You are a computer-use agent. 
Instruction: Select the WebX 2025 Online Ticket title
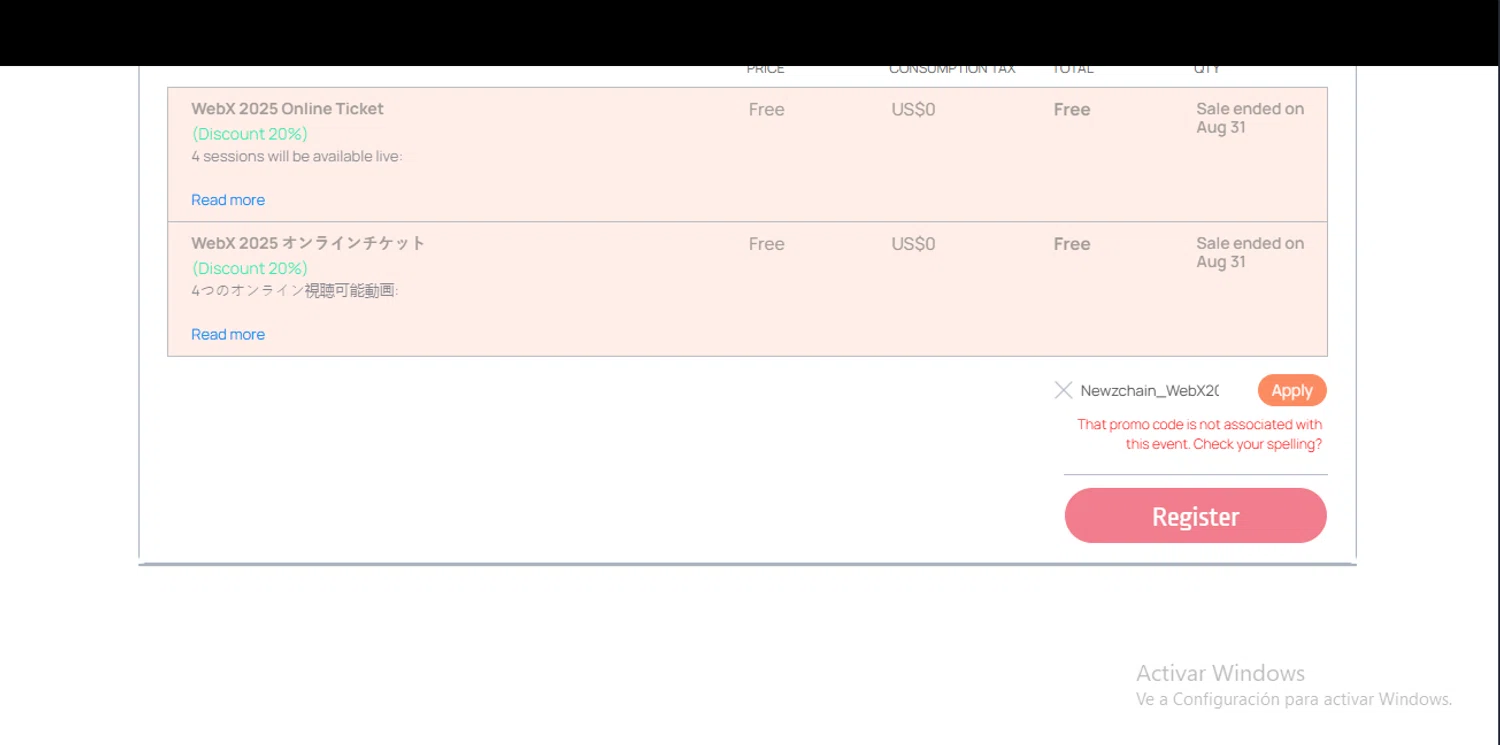click(287, 108)
